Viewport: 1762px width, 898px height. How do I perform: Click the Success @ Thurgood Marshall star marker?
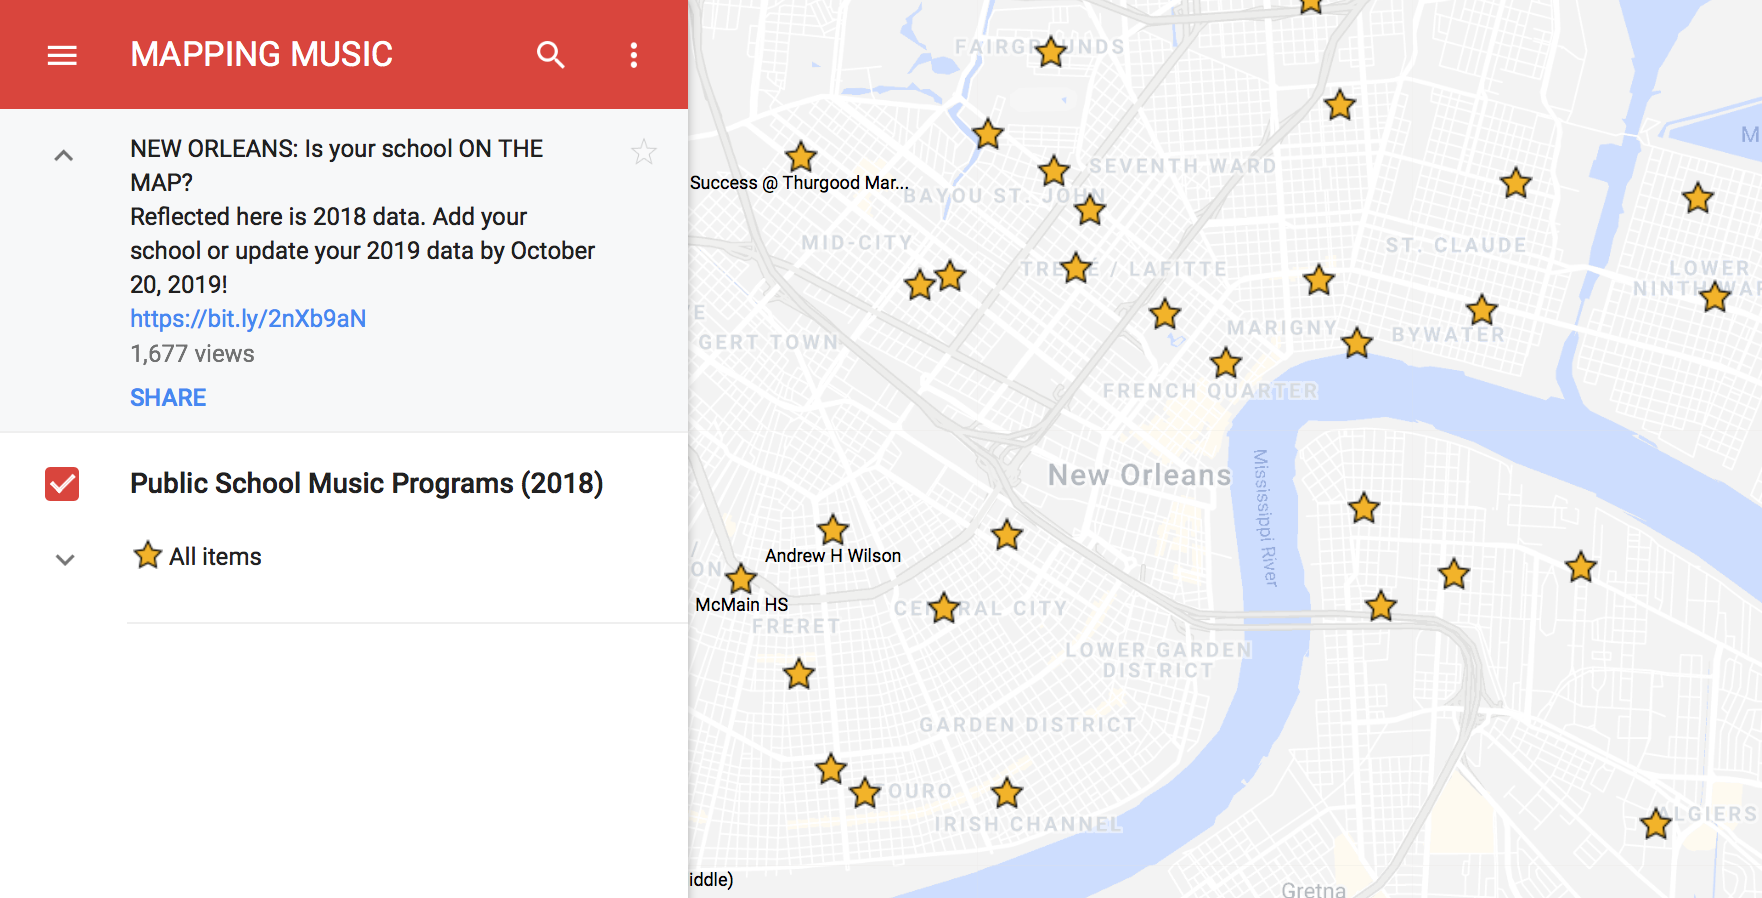point(801,157)
